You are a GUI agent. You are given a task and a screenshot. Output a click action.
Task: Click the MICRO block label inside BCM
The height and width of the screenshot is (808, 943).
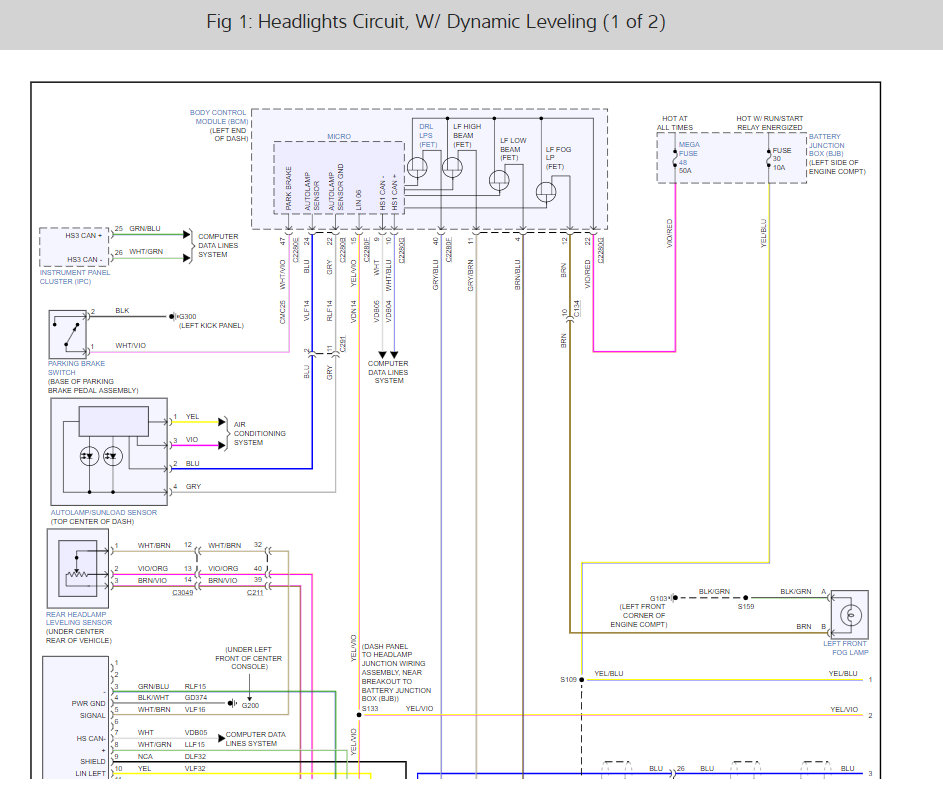339,136
